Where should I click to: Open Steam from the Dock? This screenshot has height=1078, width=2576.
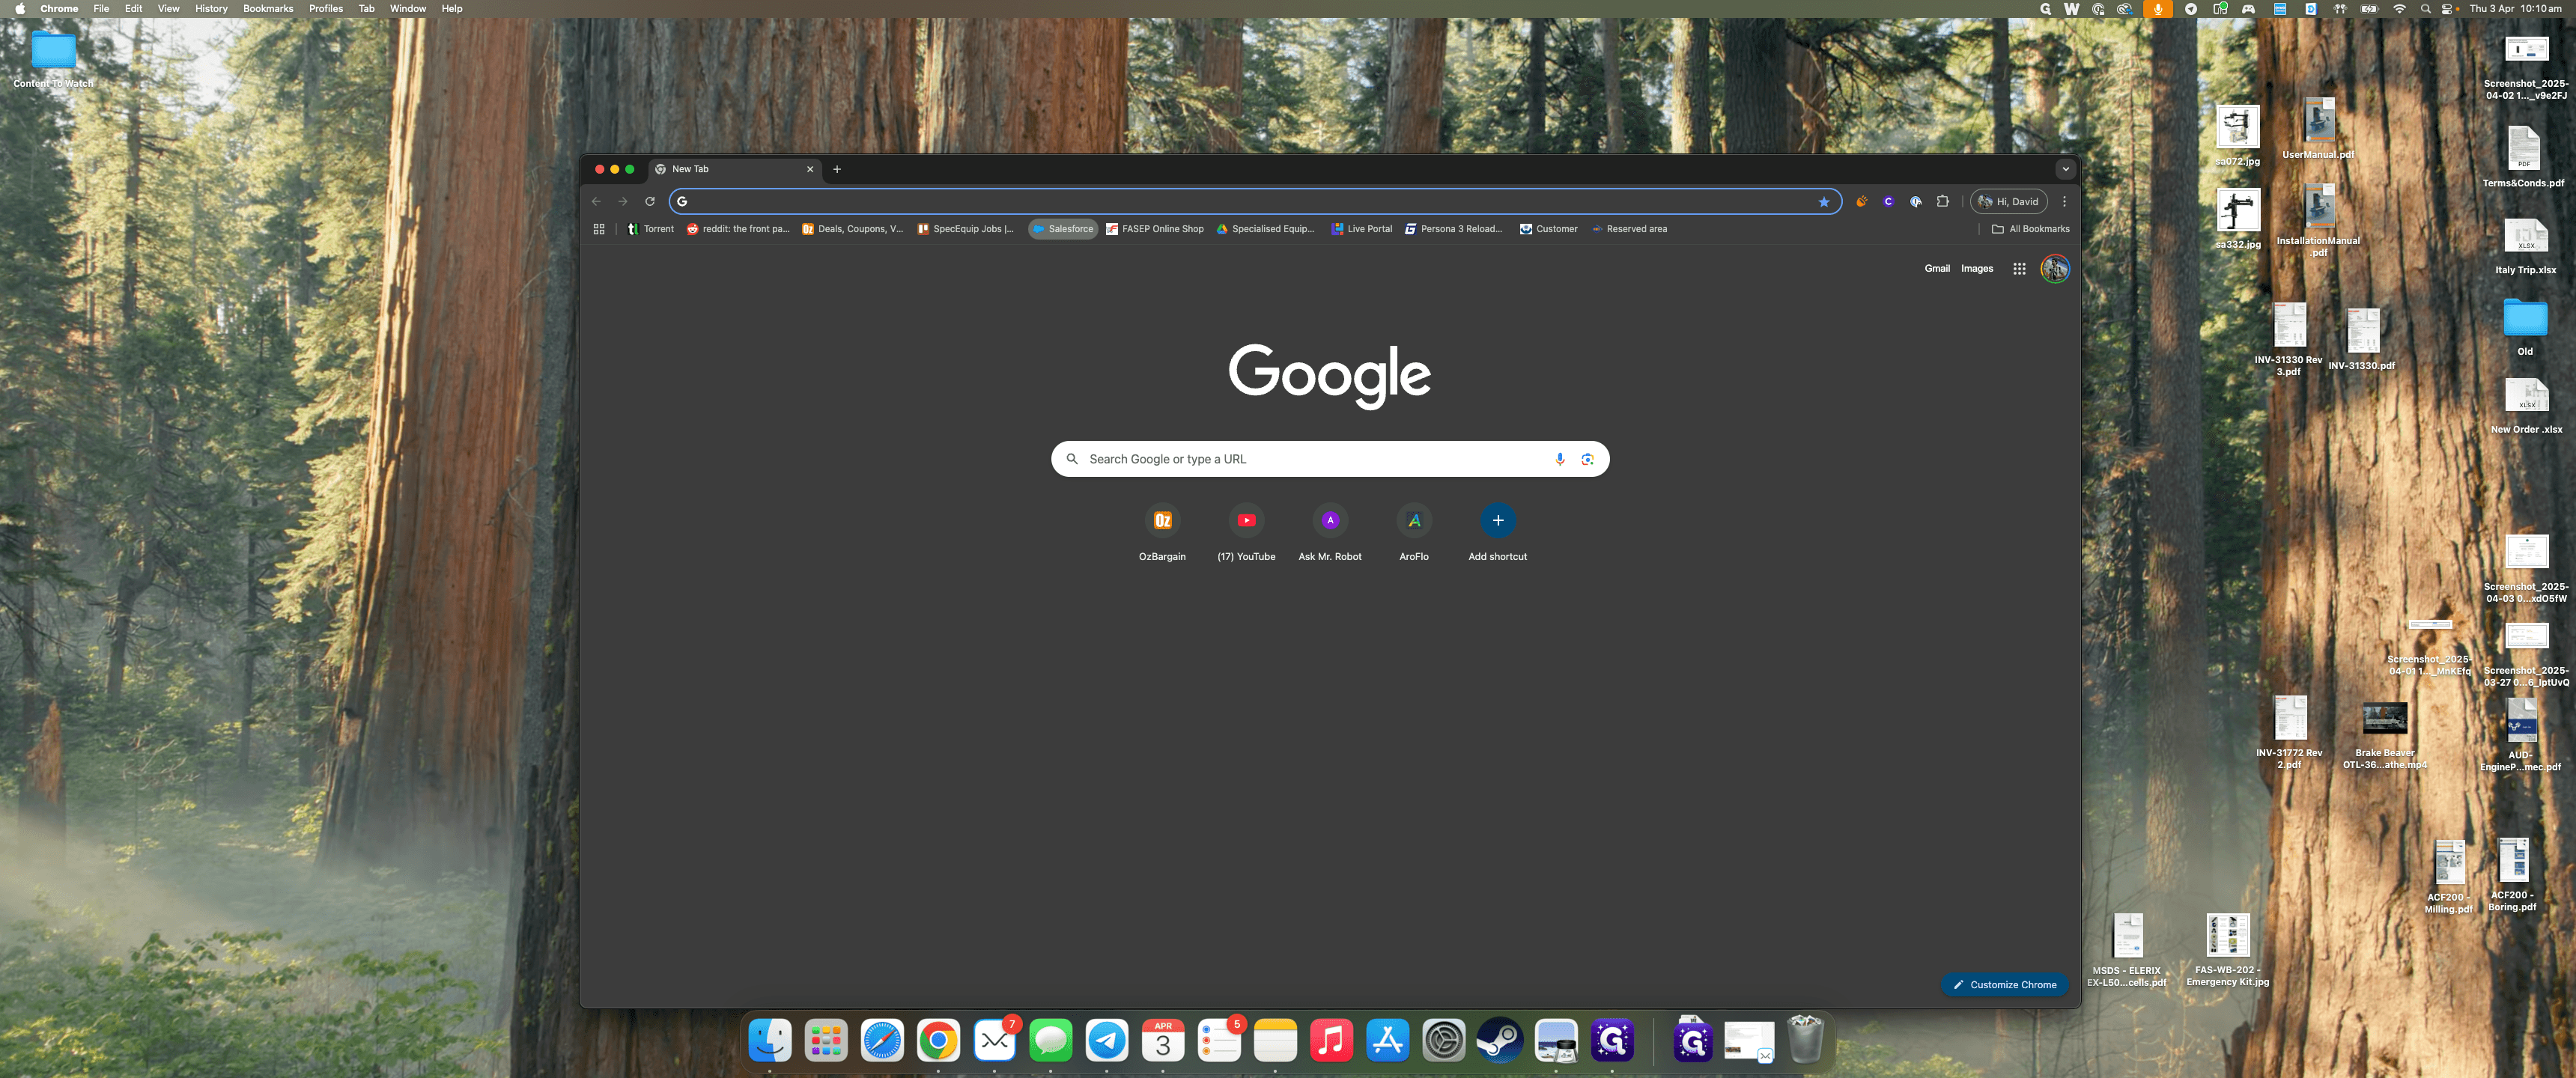point(1500,1041)
